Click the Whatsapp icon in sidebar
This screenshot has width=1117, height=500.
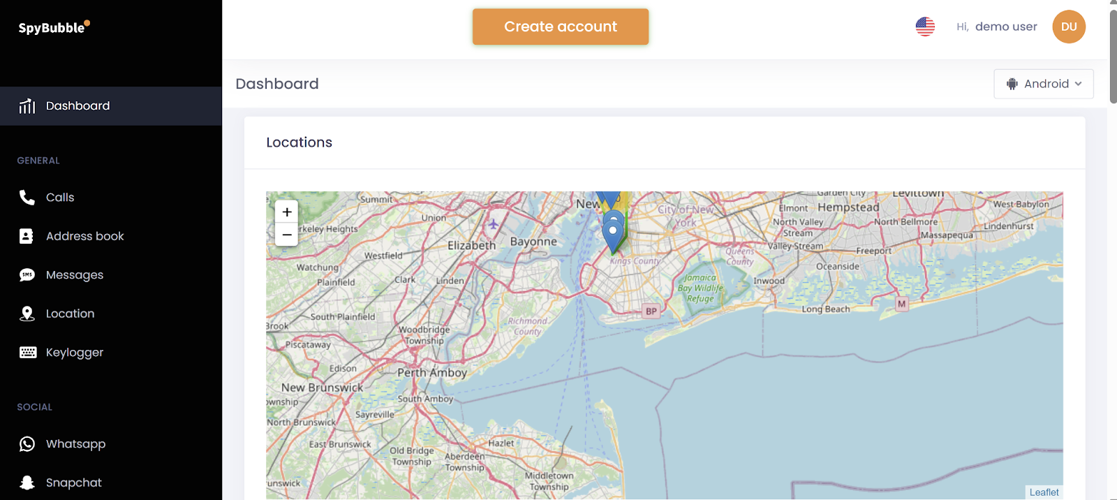[x=27, y=444]
